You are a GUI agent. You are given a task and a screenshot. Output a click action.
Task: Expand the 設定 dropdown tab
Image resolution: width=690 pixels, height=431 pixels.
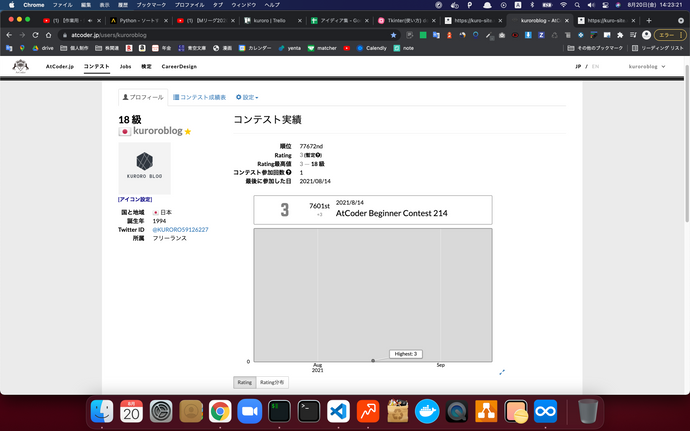click(247, 97)
